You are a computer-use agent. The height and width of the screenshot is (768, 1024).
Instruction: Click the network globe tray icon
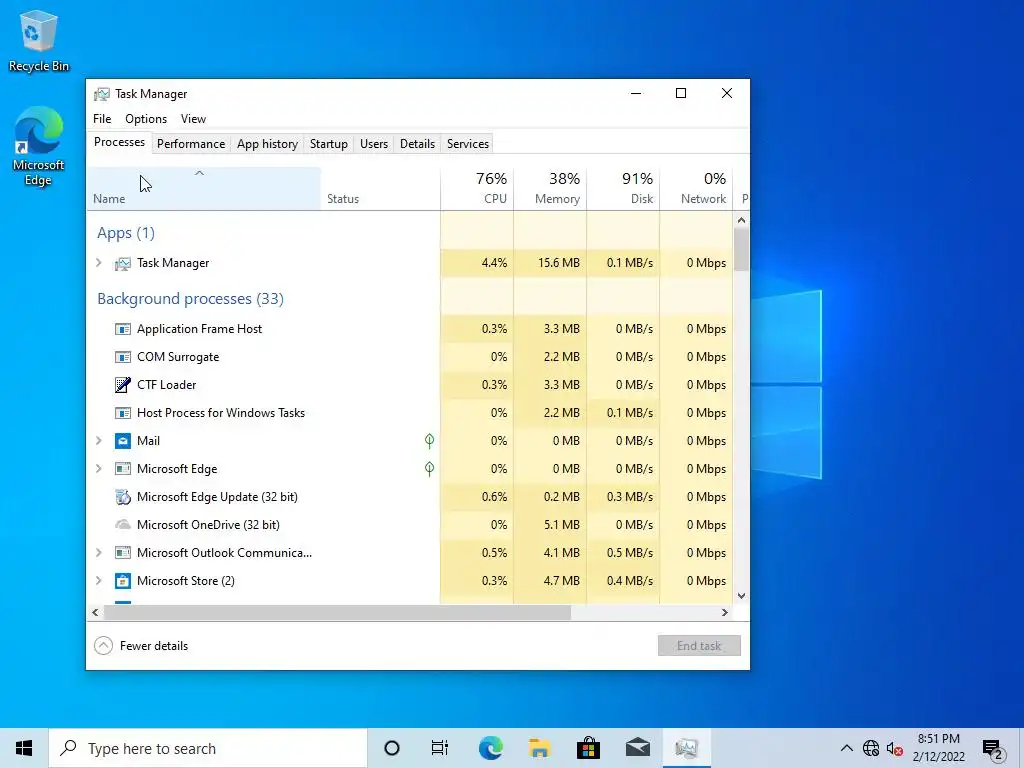[871, 748]
